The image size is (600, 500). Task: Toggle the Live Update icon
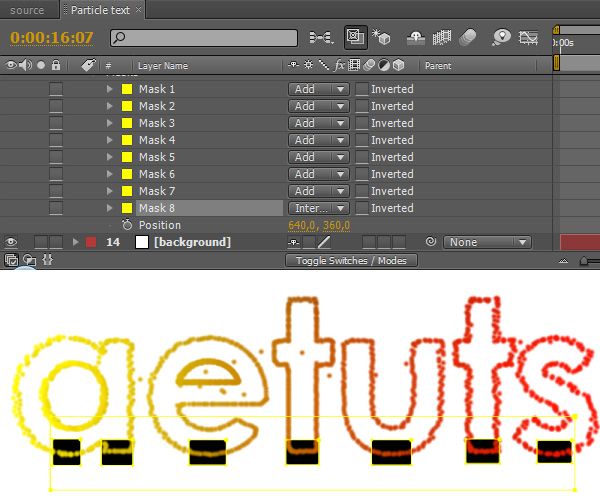tap(355, 37)
